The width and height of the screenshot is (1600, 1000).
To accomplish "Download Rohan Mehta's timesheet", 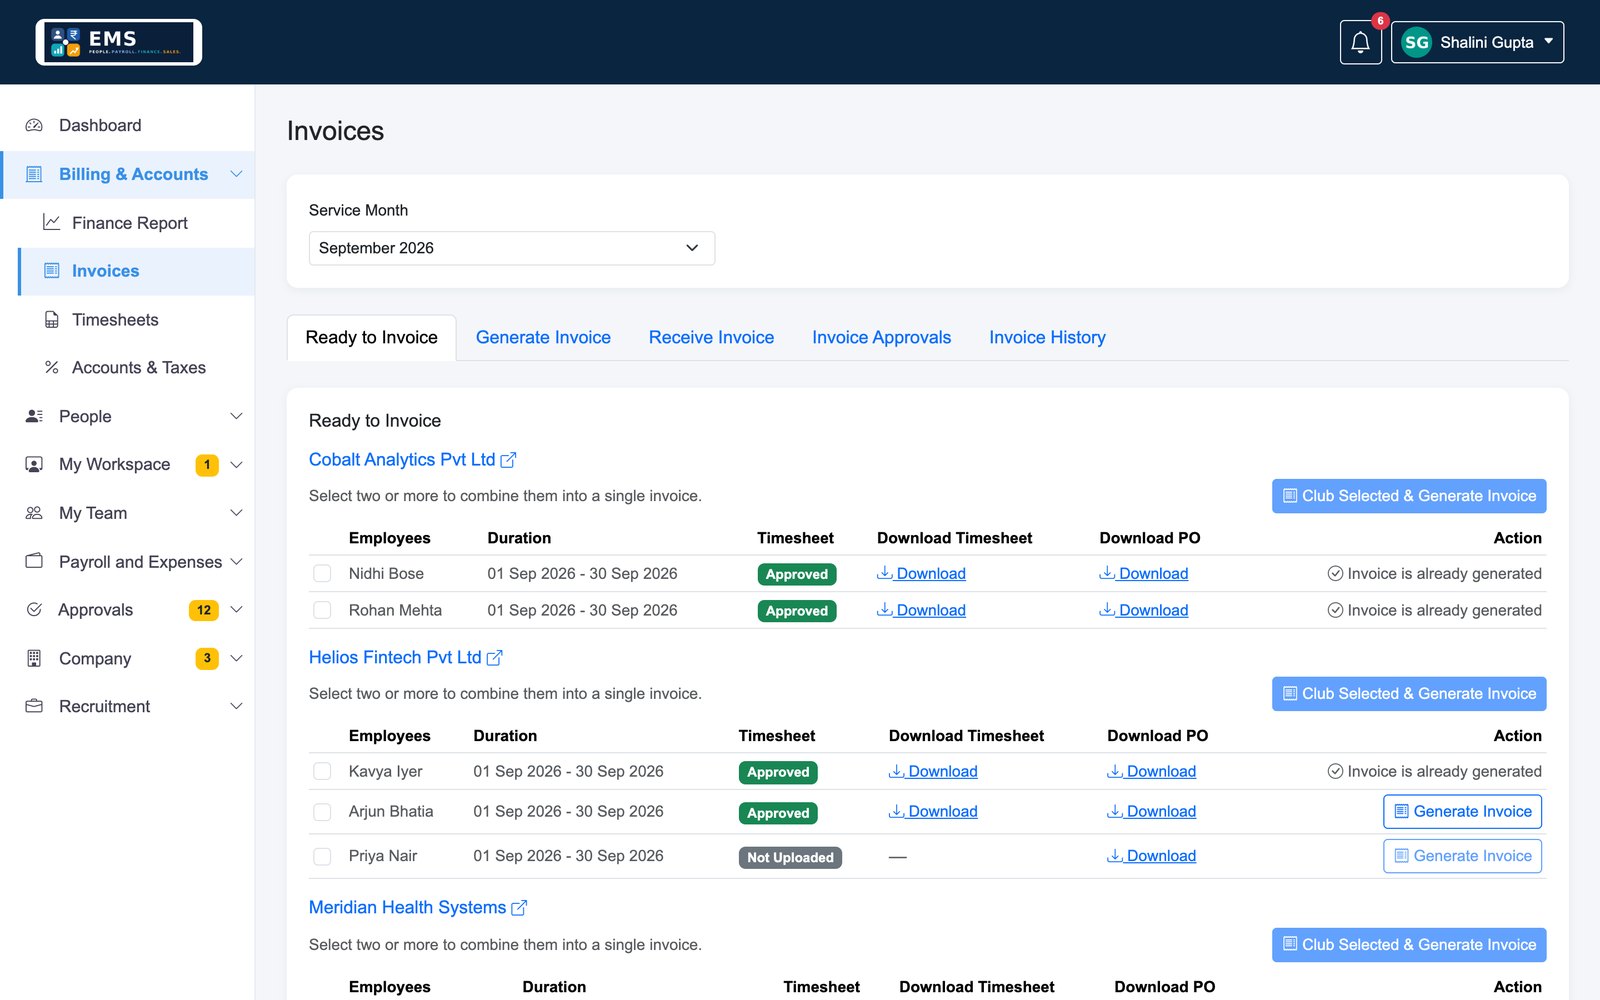I will tap(921, 610).
